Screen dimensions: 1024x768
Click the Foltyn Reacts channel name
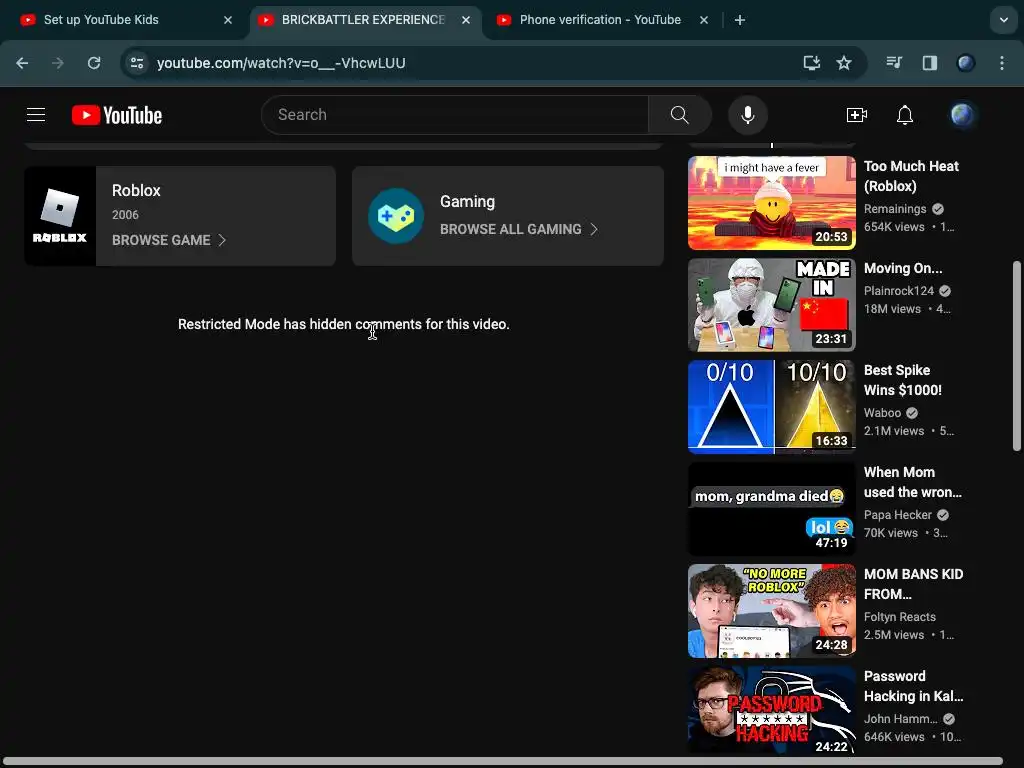coord(900,617)
